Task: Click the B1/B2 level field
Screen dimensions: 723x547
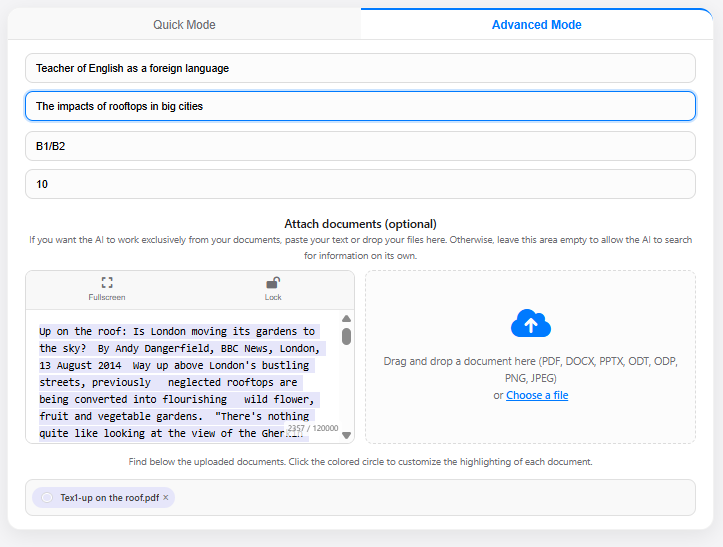Action: pyautogui.click(x=360, y=146)
